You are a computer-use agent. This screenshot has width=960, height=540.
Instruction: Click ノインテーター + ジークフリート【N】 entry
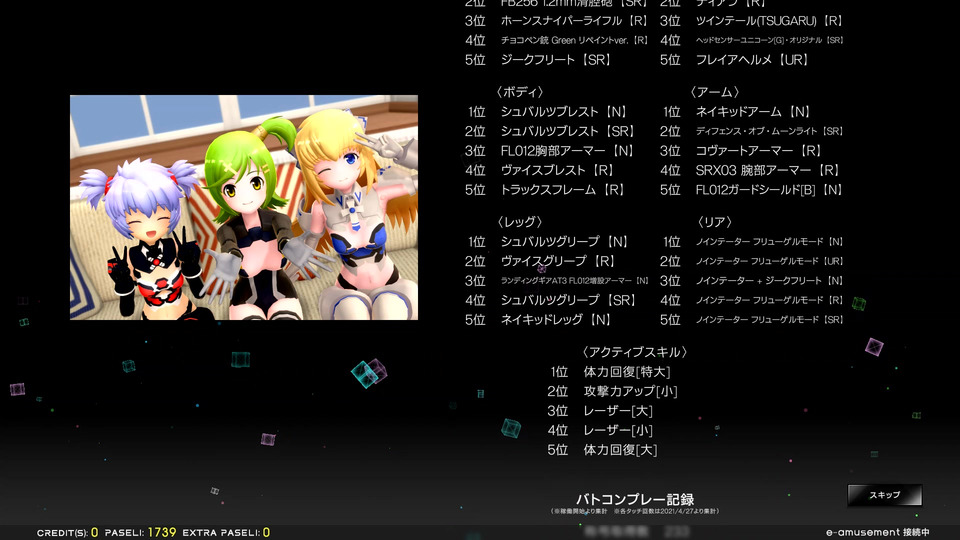point(770,281)
